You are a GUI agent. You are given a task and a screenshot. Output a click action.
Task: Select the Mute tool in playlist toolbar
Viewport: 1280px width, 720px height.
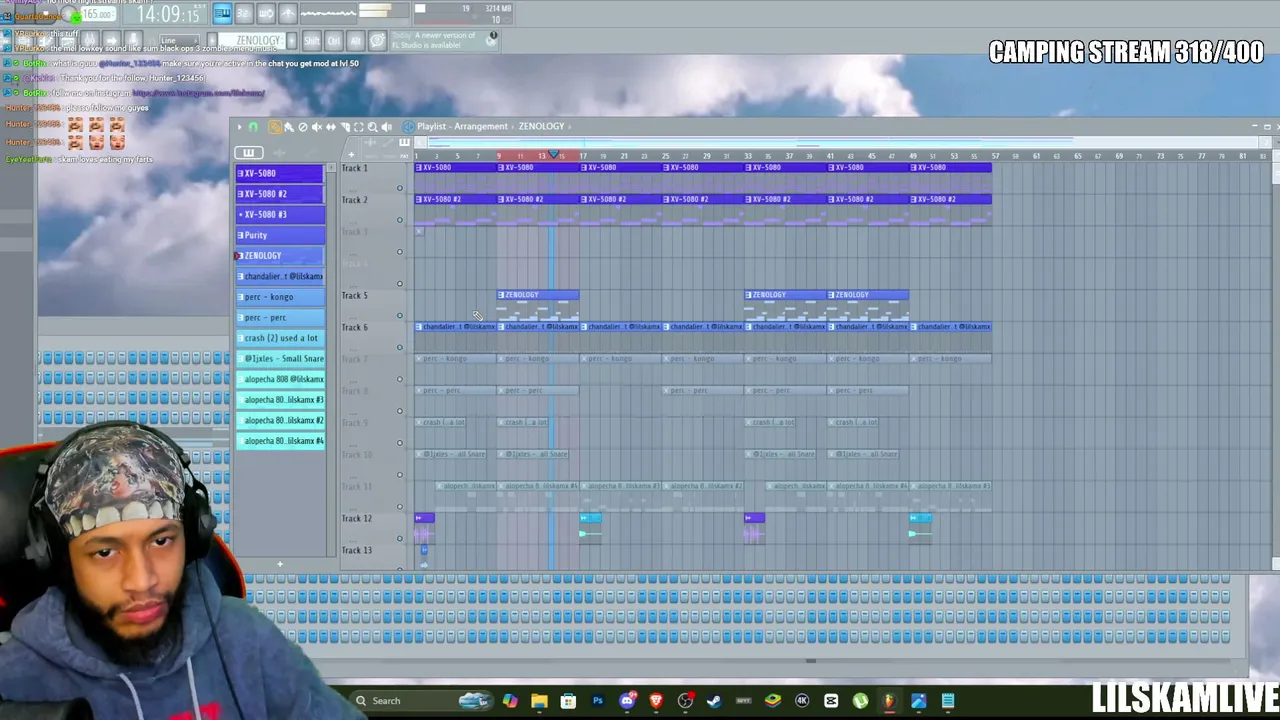317,127
